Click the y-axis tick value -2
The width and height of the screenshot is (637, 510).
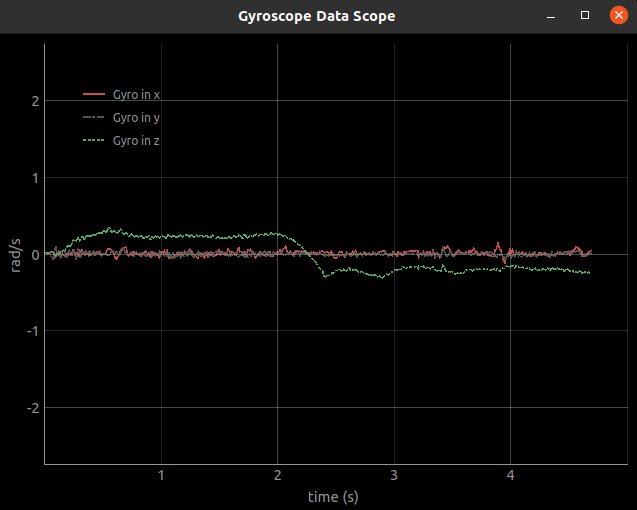point(33,408)
